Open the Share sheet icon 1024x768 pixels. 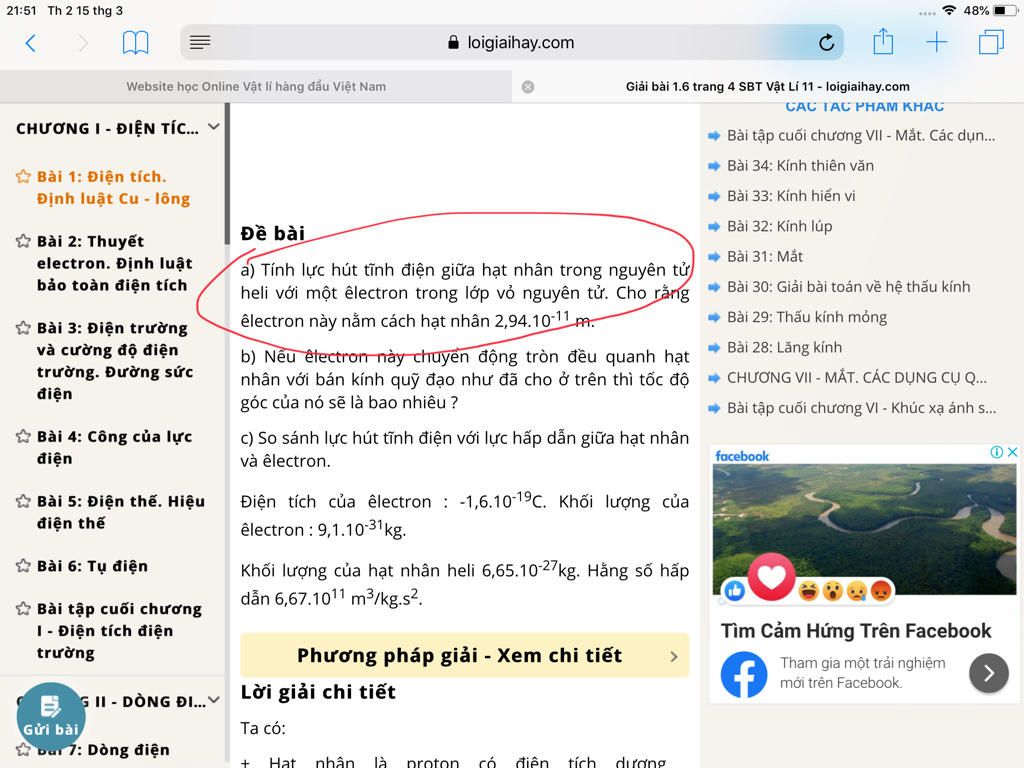point(883,41)
